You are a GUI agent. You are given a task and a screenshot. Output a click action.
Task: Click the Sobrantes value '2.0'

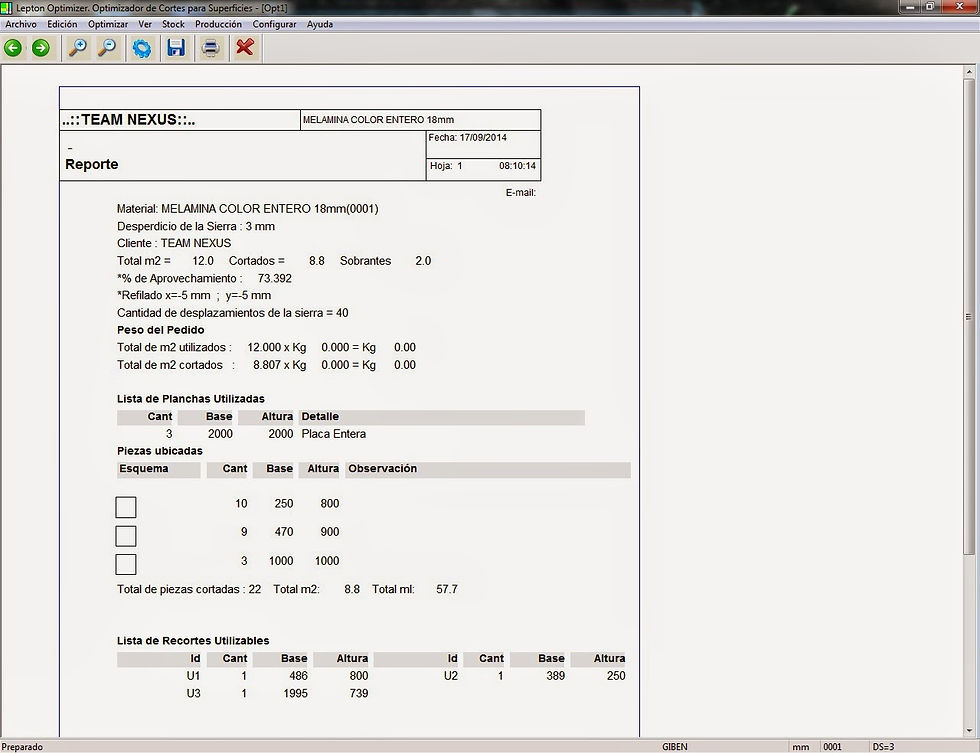click(x=423, y=261)
